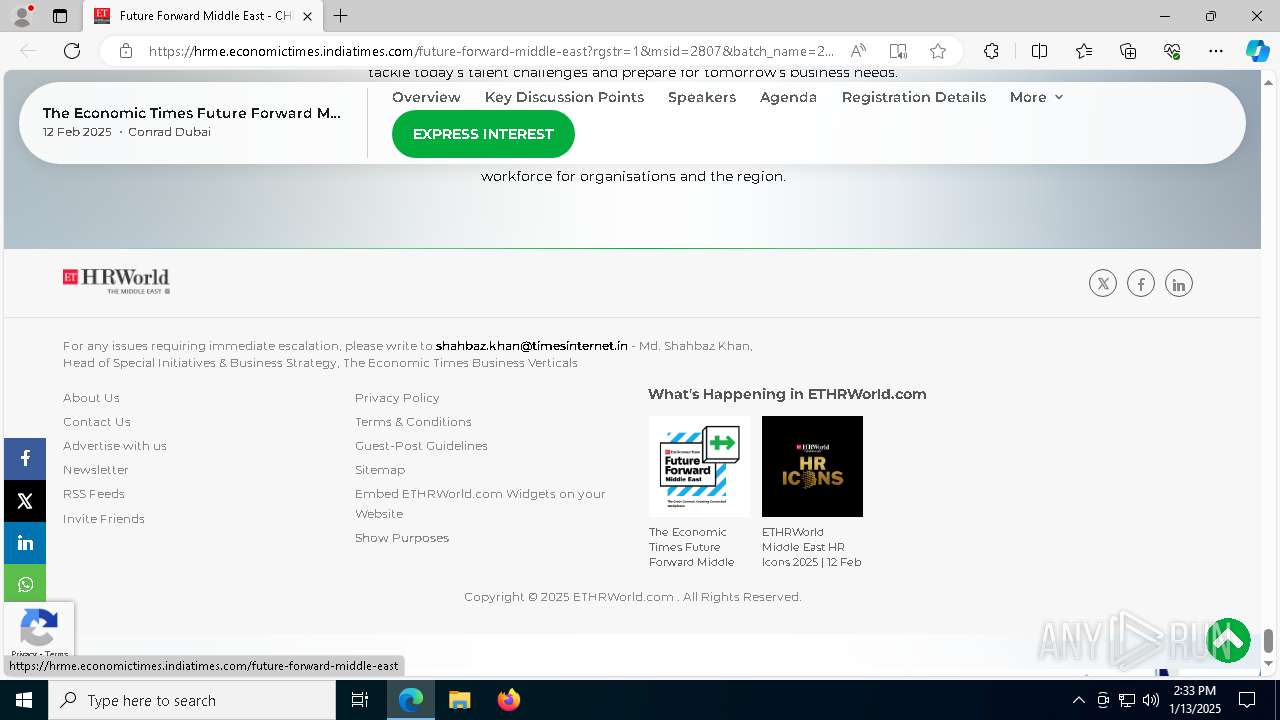
Task: Open the Windows Start menu
Action: (24, 700)
